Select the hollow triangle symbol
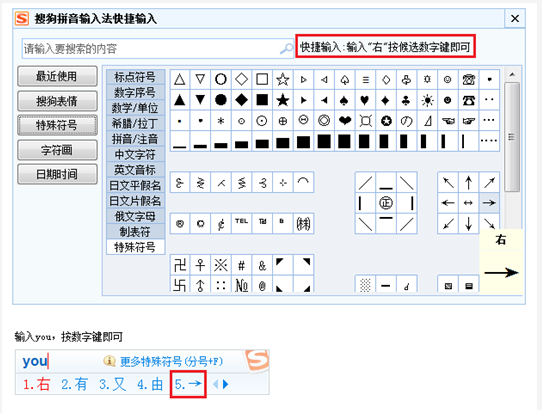The width and height of the screenshot is (542, 413). point(179,79)
